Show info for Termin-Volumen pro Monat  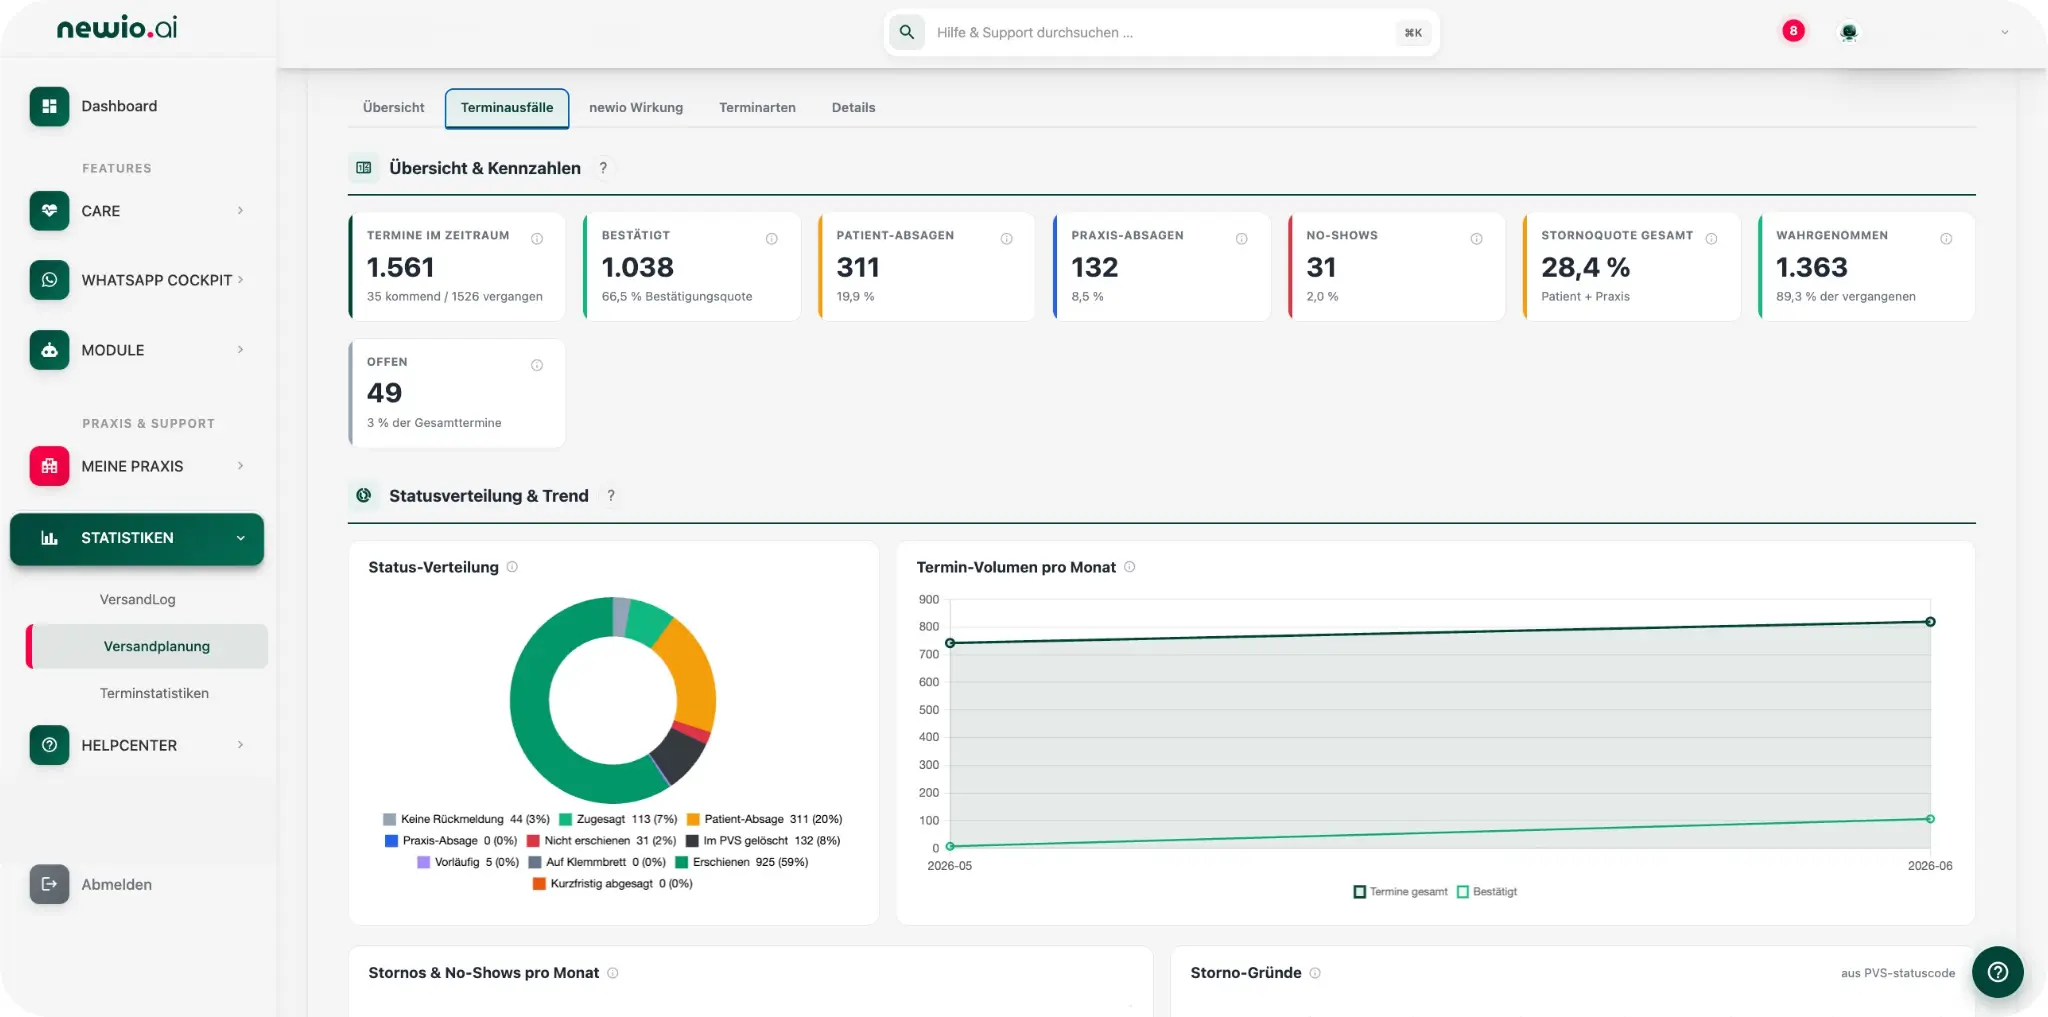(x=1130, y=567)
